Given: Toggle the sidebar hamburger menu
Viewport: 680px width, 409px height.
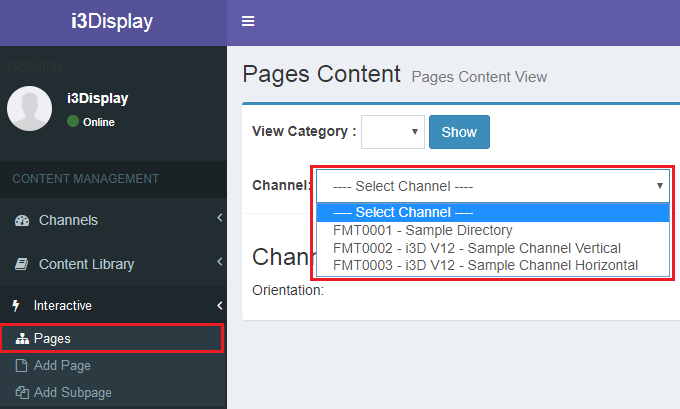Looking at the screenshot, I should coord(248,21).
